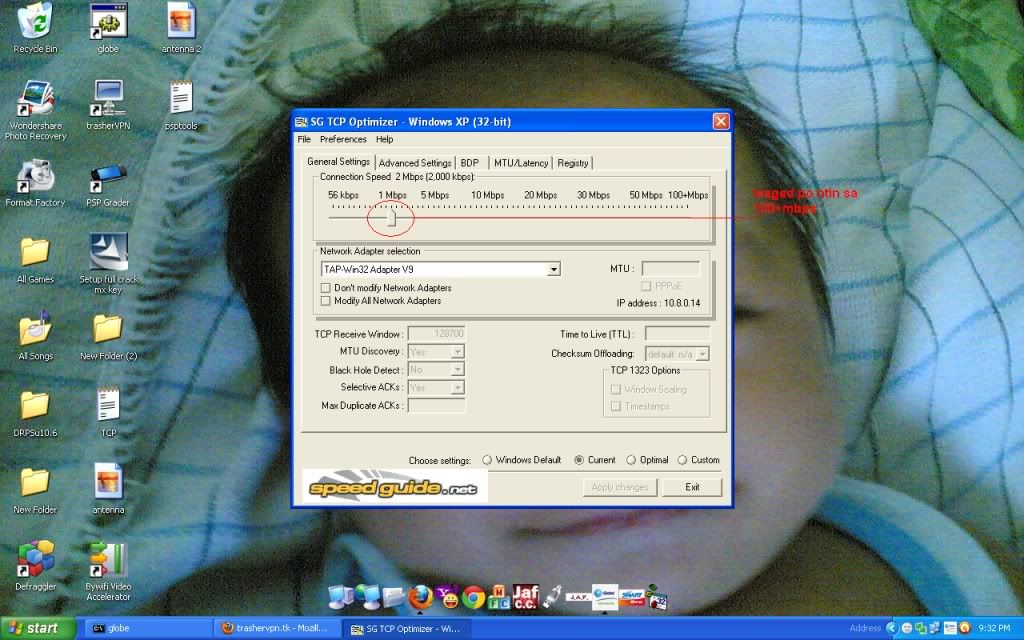Close the SG TCP Optimizer window
The width and height of the screenshot is (1024, 640).
pos(720,121)
